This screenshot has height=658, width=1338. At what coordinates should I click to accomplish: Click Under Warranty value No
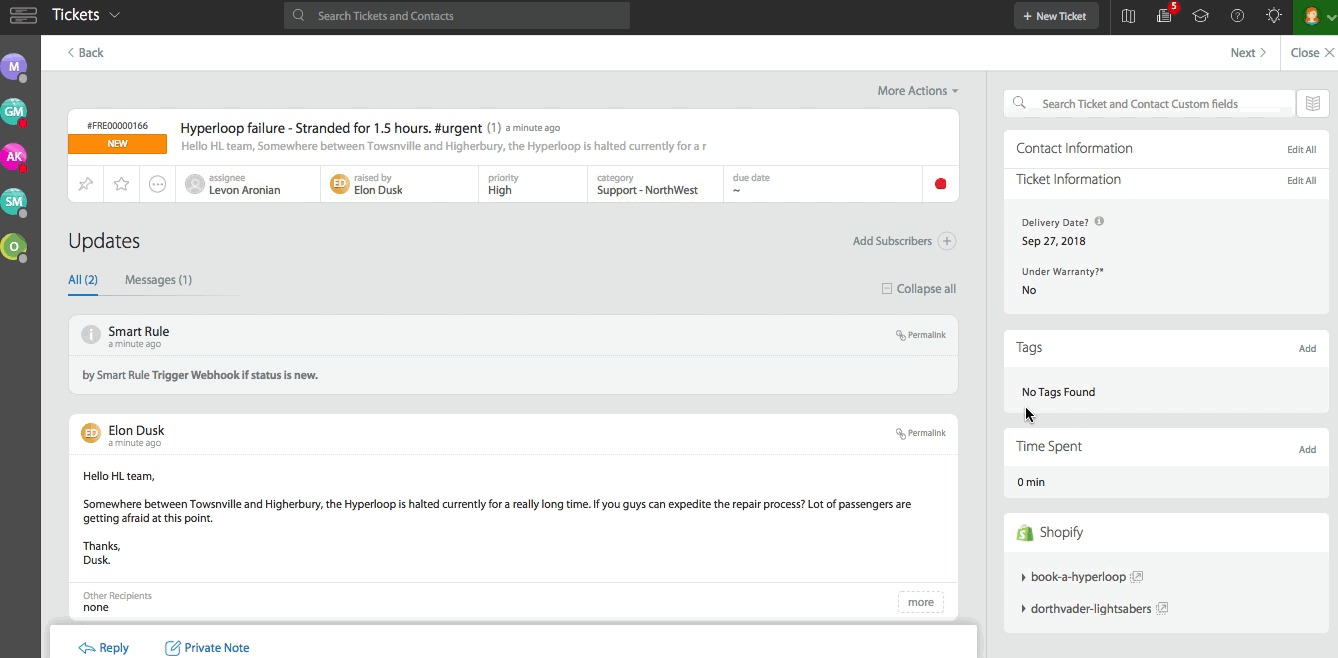(1029, 290)
